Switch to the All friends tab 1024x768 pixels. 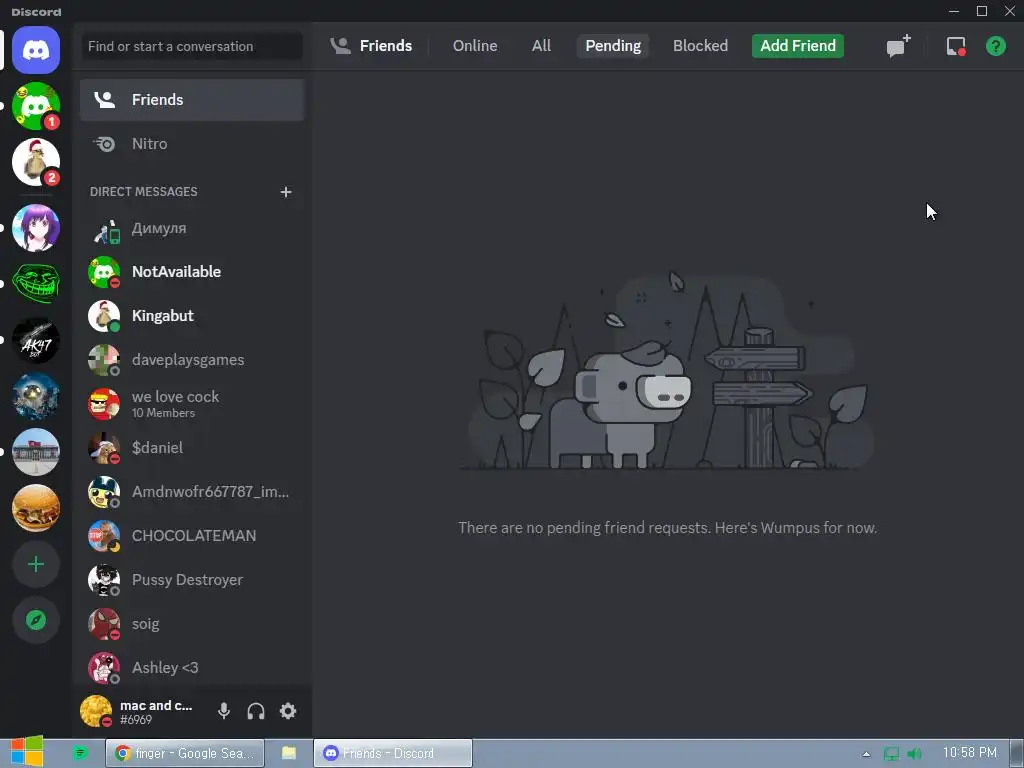pyautogui.click(x=541, y=46)
